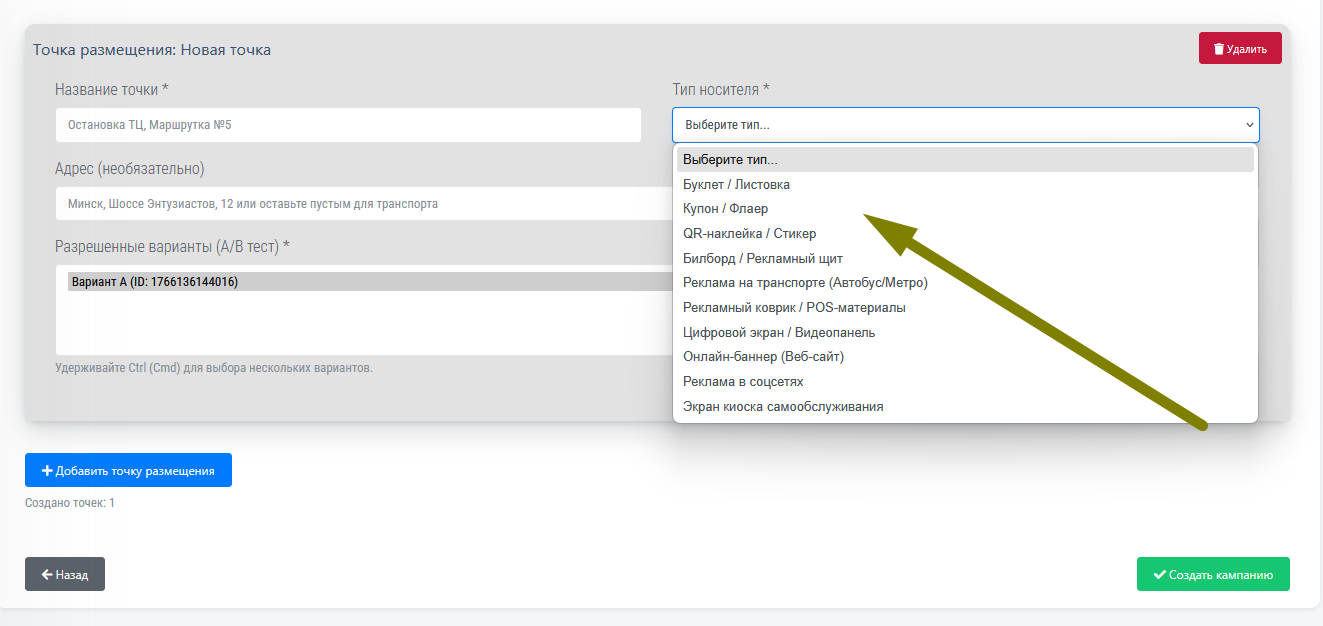Select Реклама на транспорте (Автобус/Метро)
1323x626 pixels.
pyautogui.click(x=805, y=283)
